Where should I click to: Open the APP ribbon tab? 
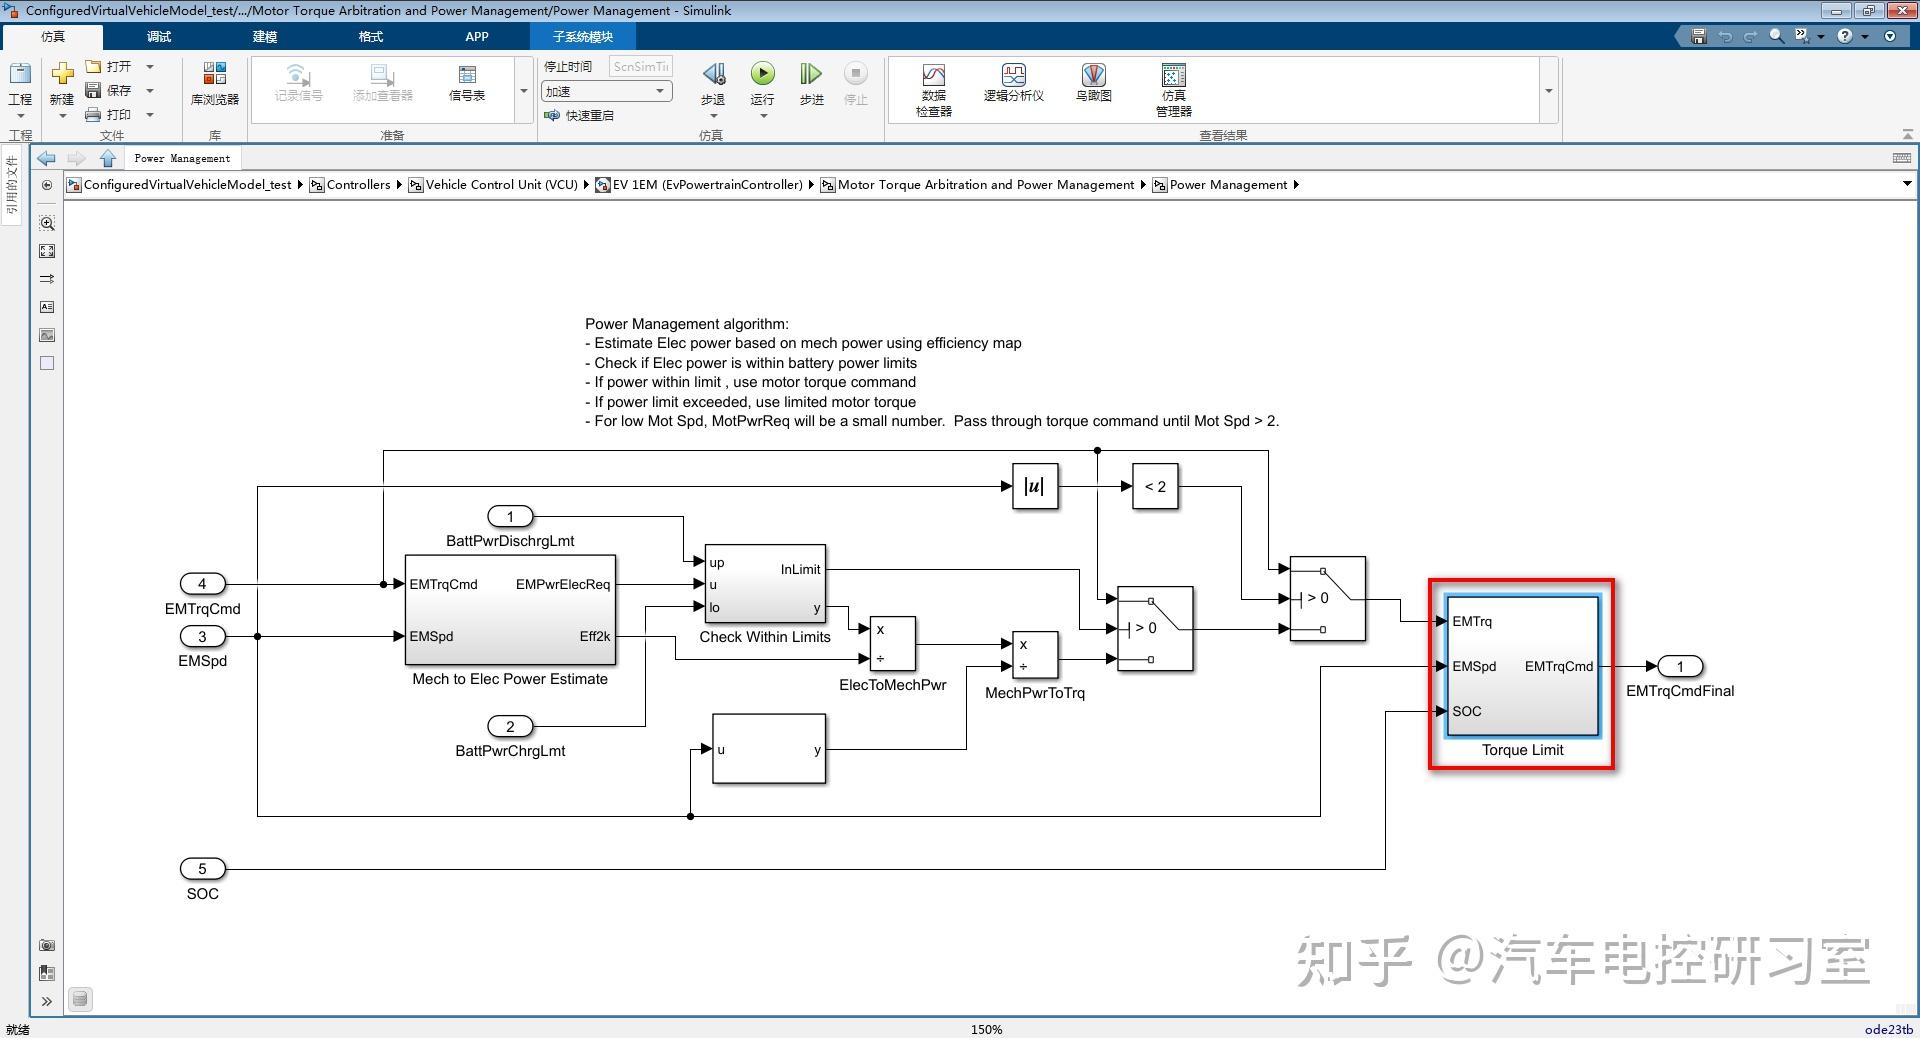click(x=477, y=36)
